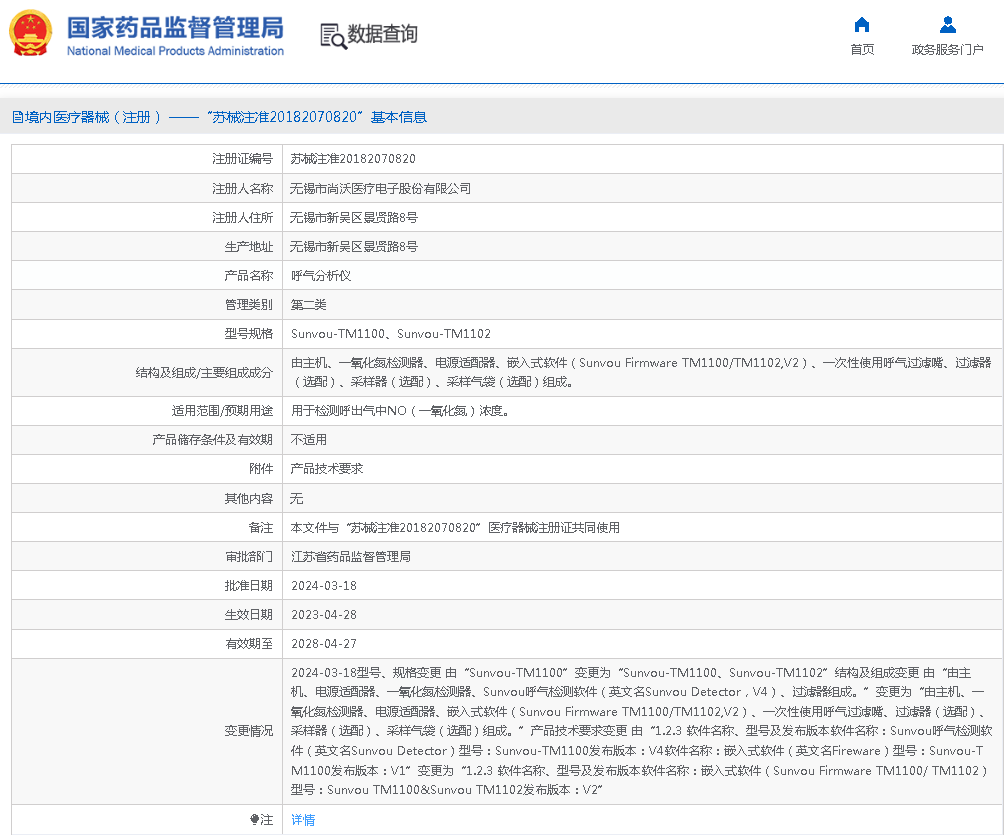The height and width of the screenshot is (835, 1004).
Task: Click the 数据查询 magnifier document icon
Action: pyautogui.click(x=333, y=35)
